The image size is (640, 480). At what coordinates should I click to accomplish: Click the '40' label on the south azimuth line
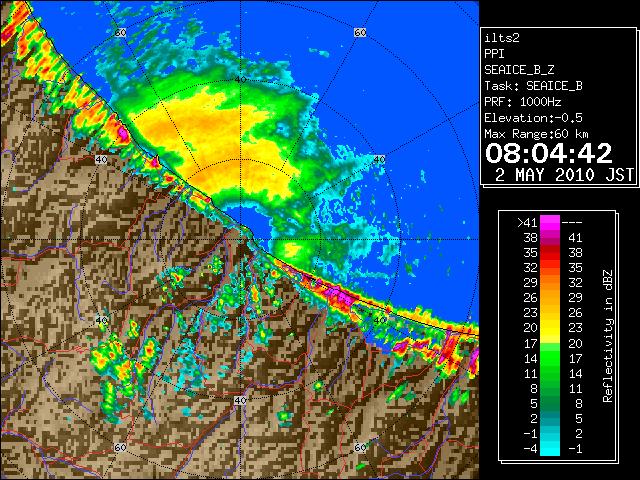click(x=240, y=400)
